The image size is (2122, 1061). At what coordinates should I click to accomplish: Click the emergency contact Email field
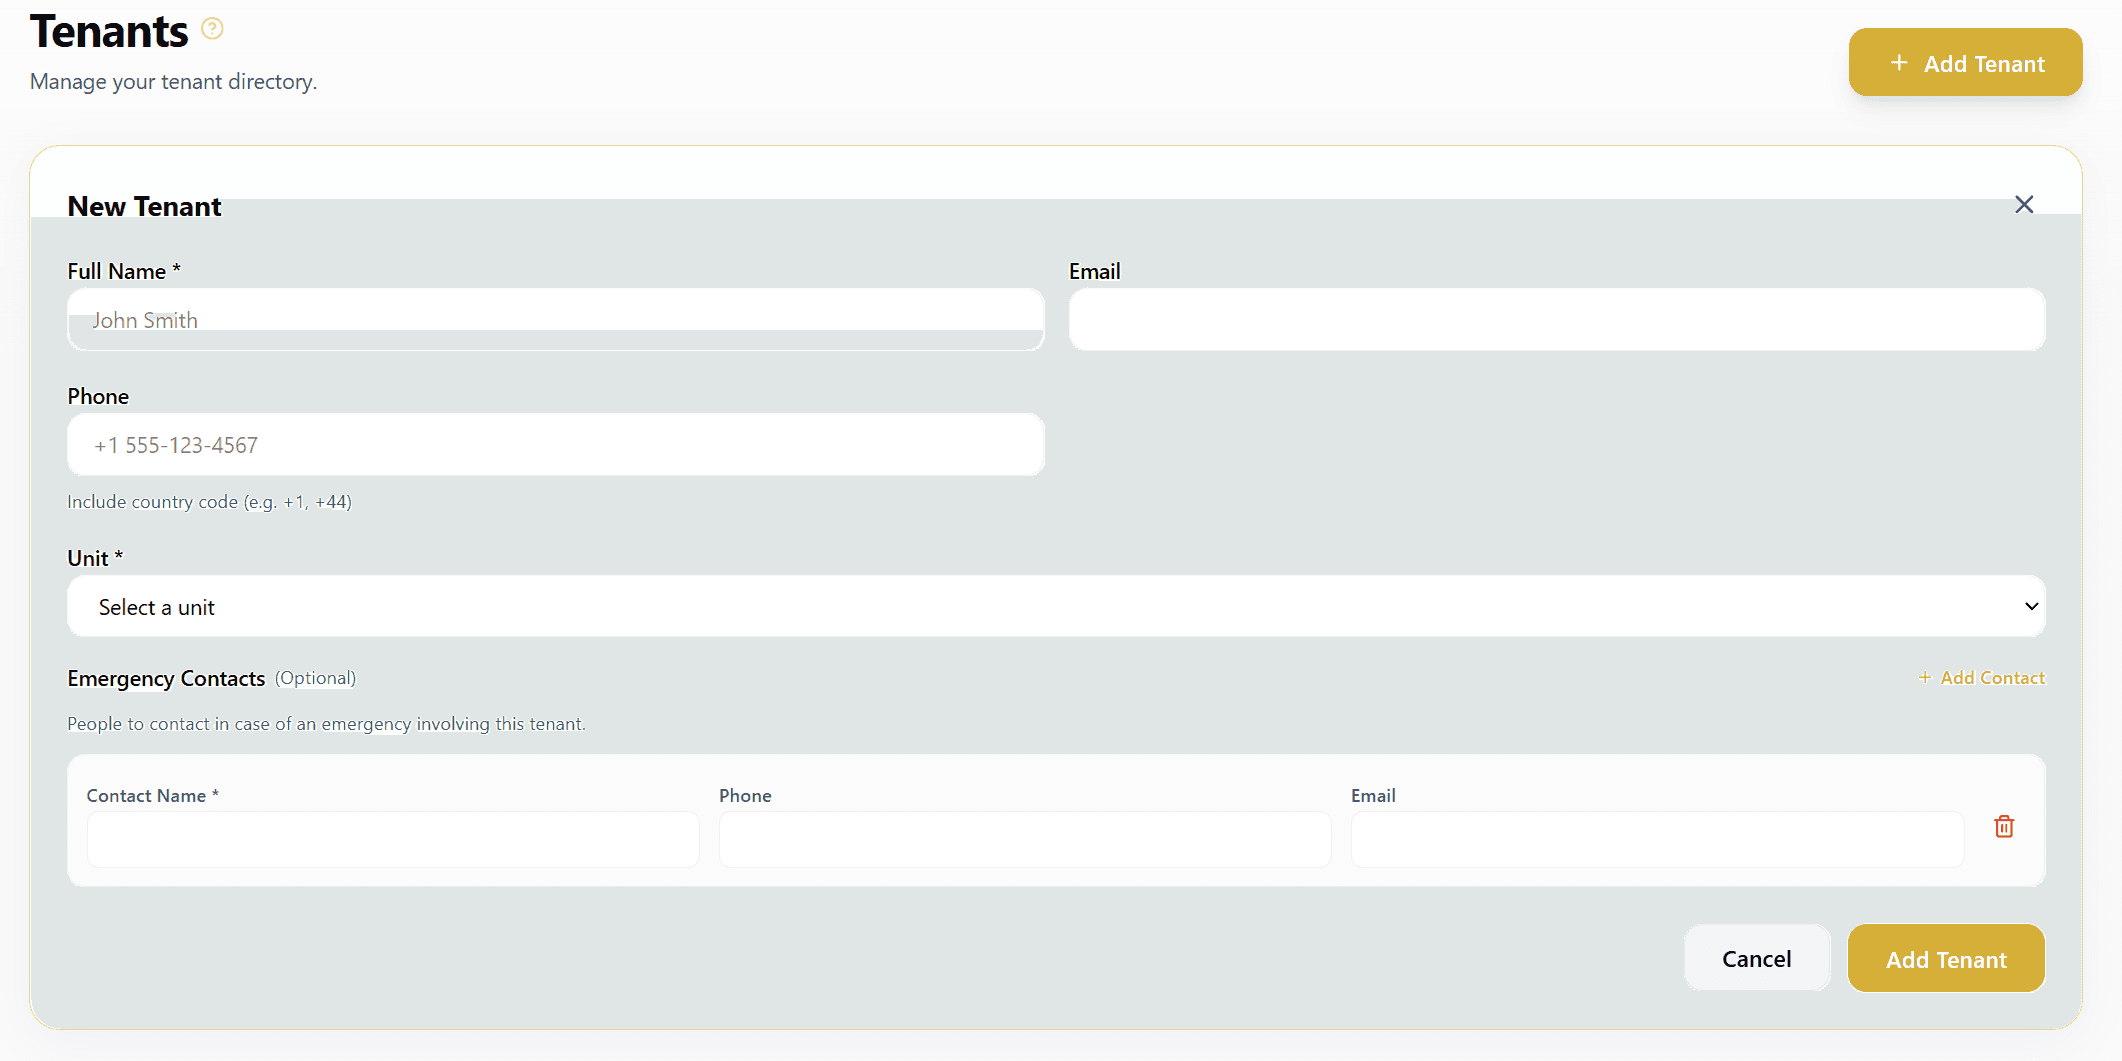[1656, 840]
